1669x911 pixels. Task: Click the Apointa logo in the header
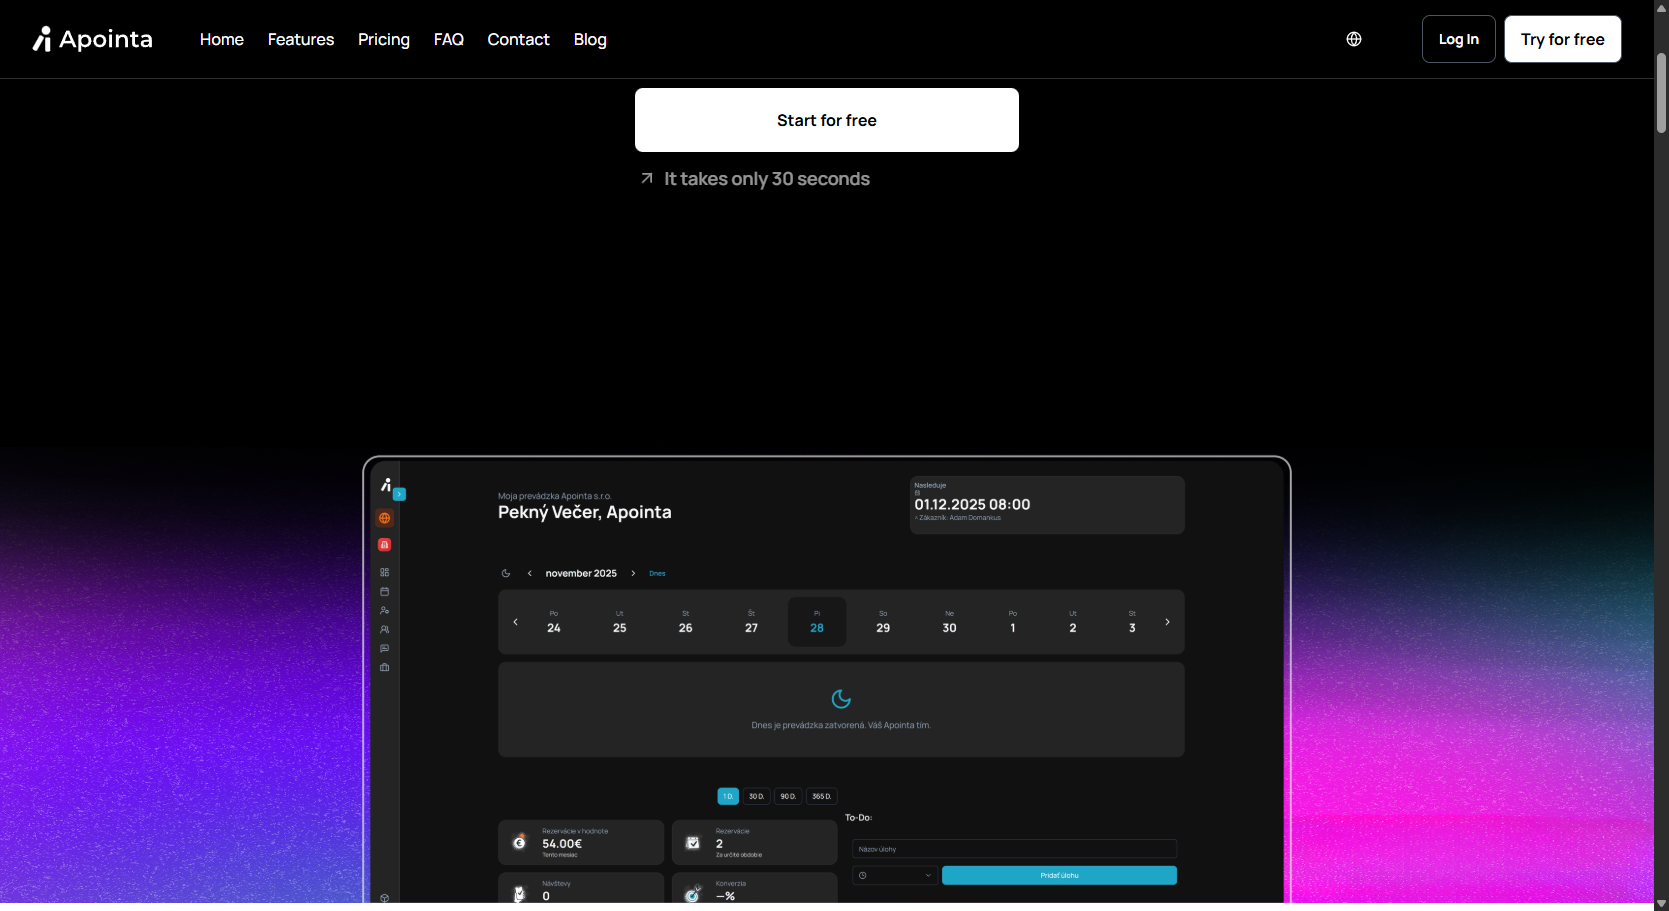(x=93, y=39)
